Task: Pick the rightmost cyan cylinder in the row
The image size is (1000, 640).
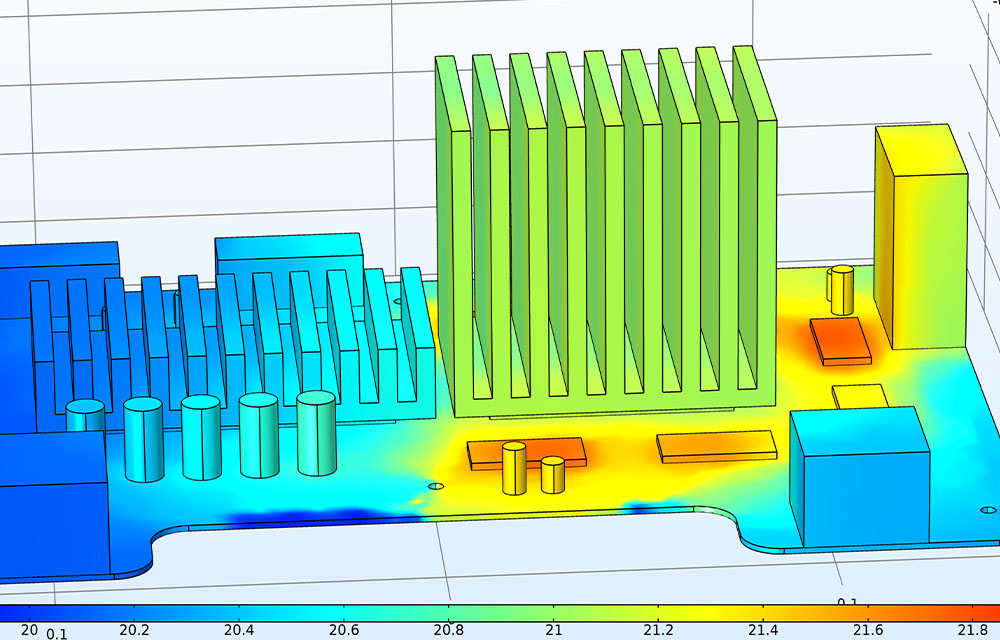Action: point(316,433)
